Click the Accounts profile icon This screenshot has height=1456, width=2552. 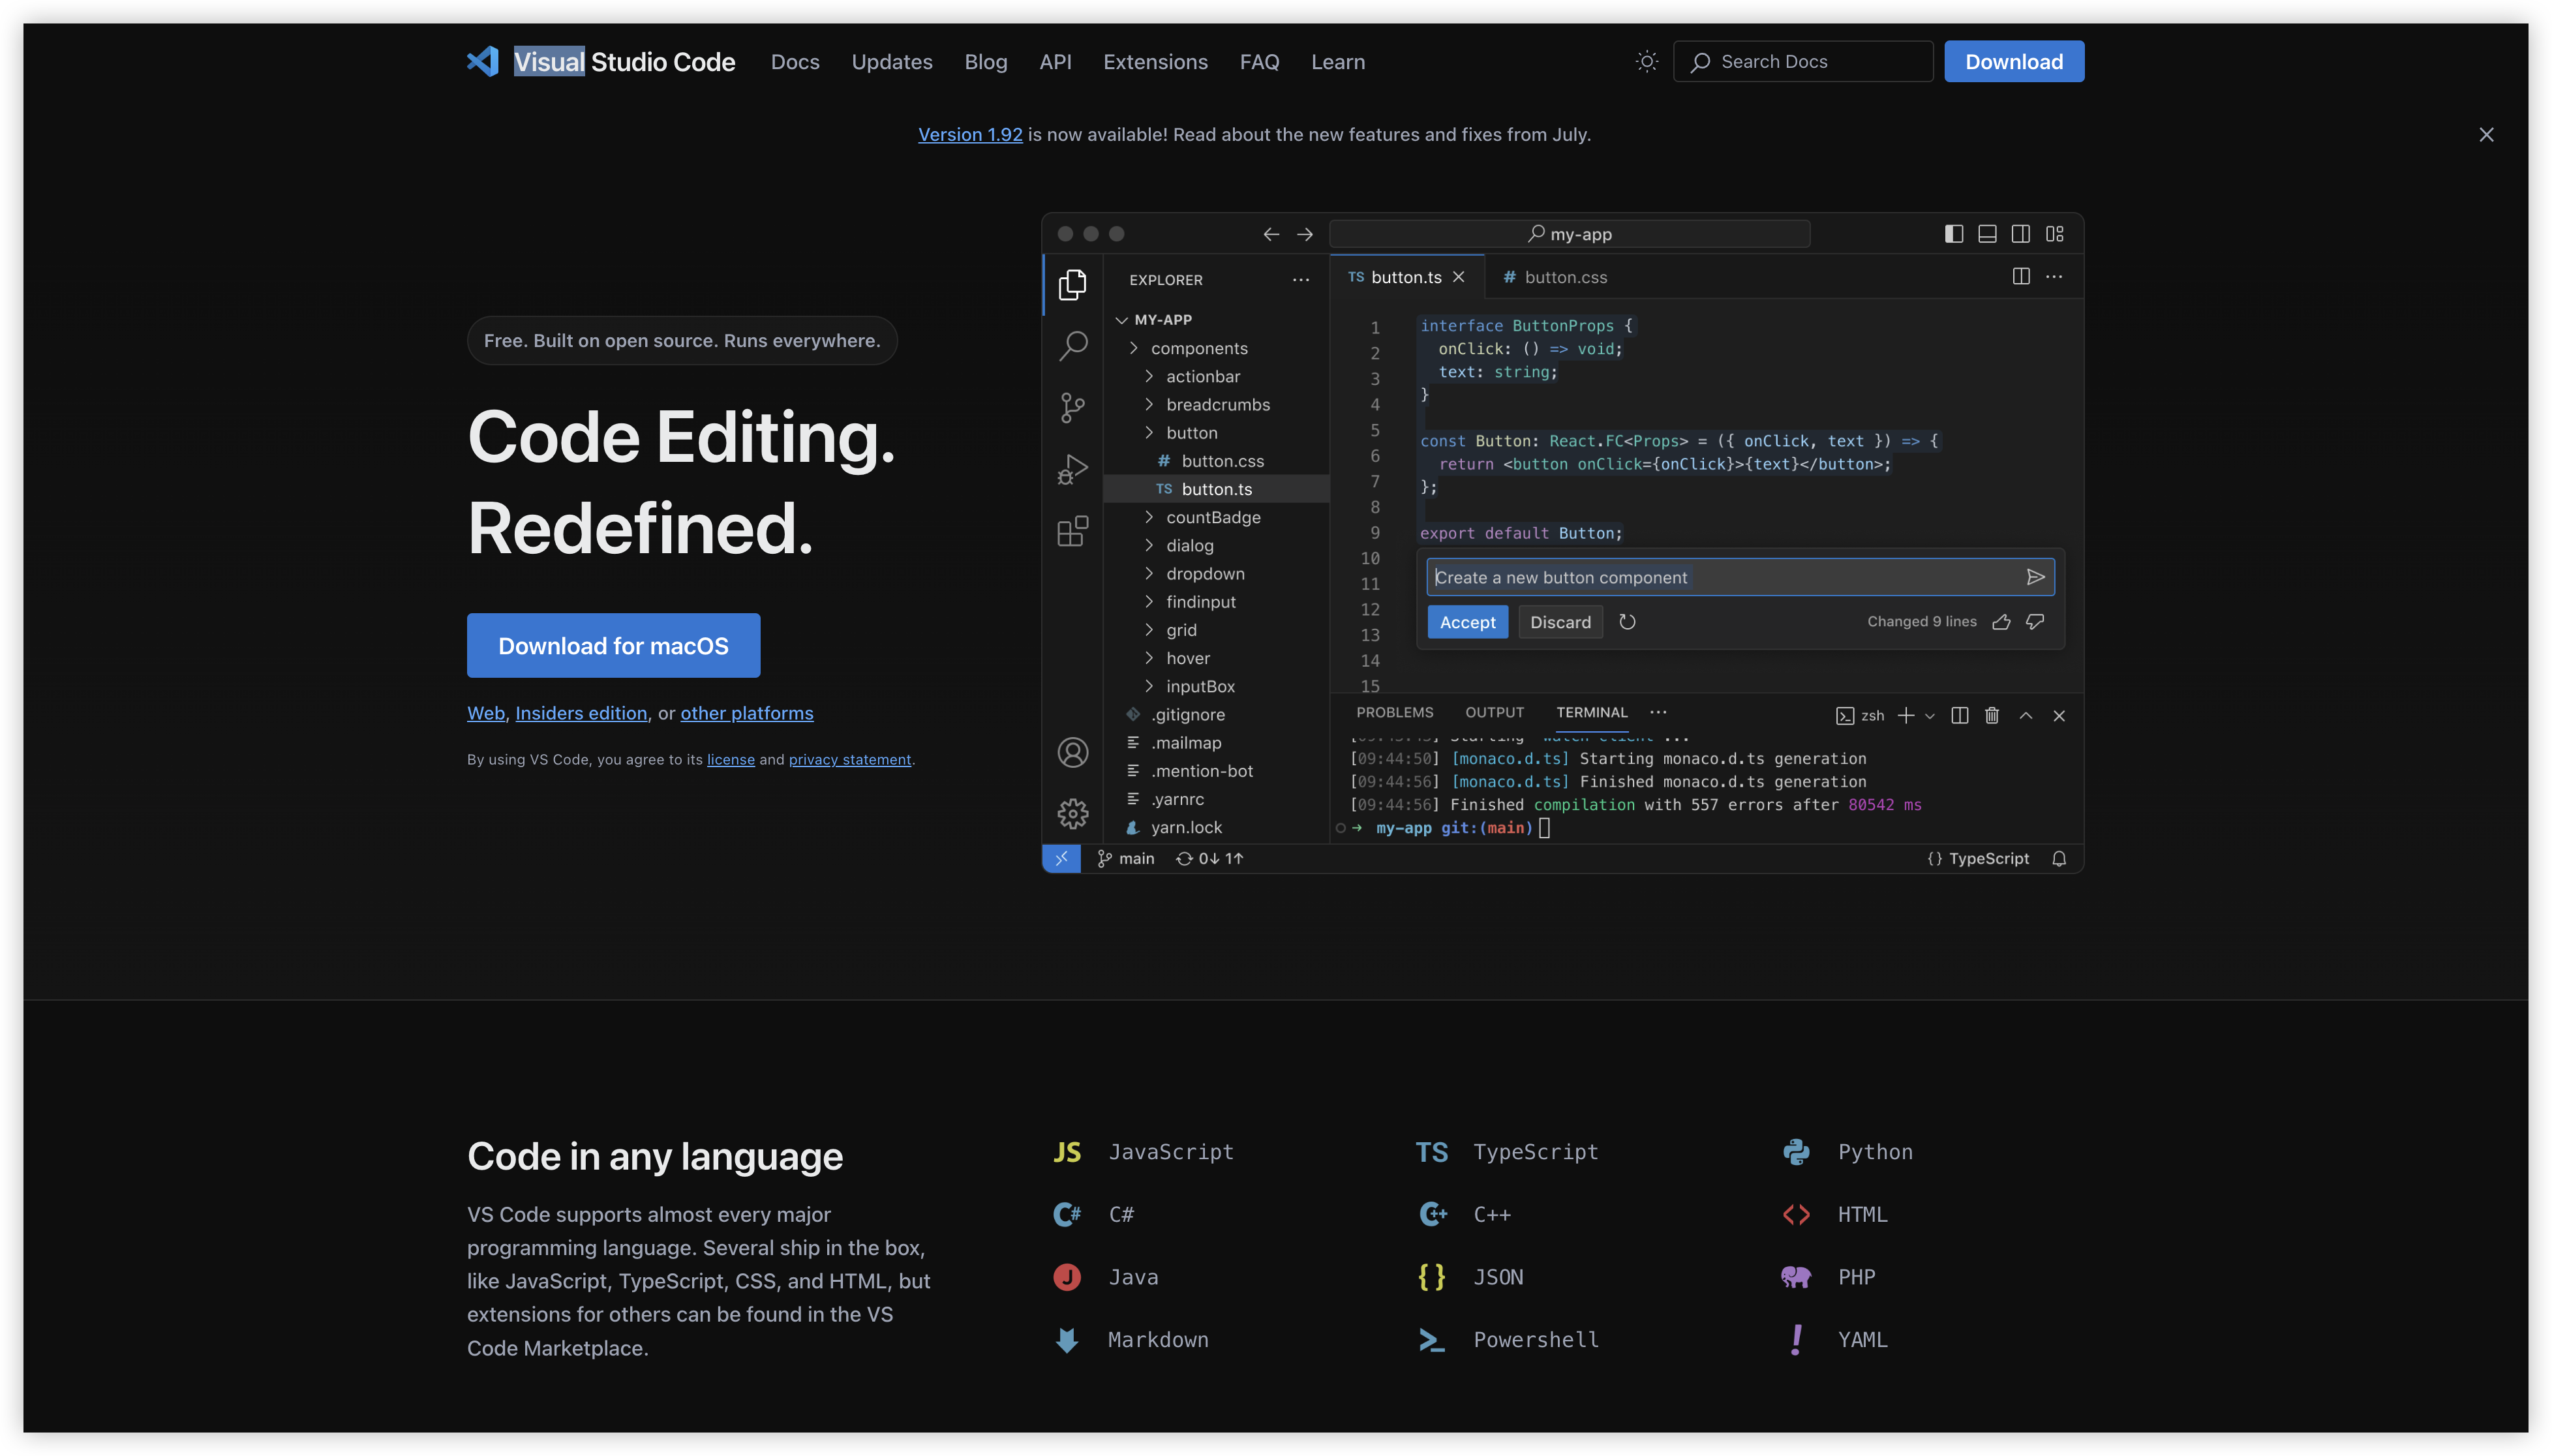click(1072, 752)
